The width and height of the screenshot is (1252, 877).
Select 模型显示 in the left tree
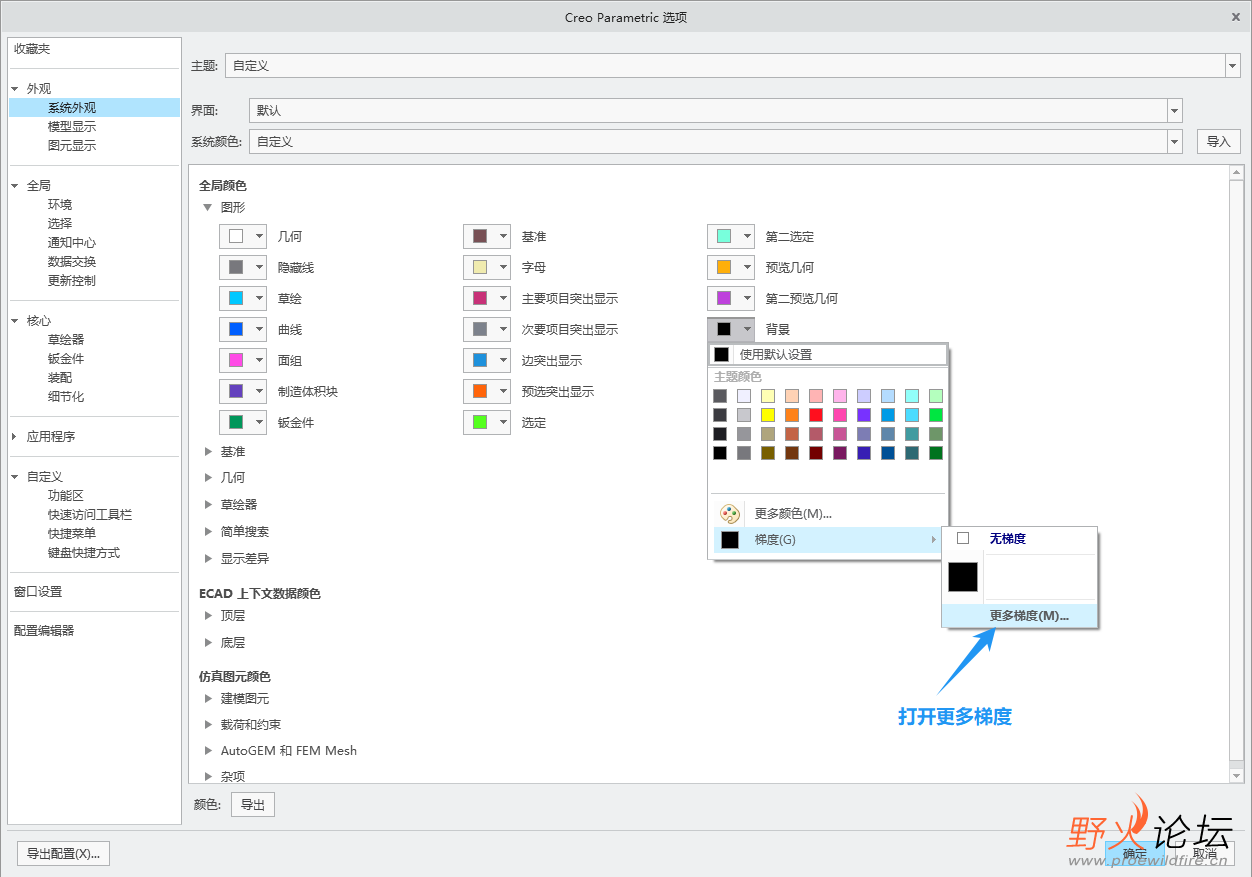[72, 127]
